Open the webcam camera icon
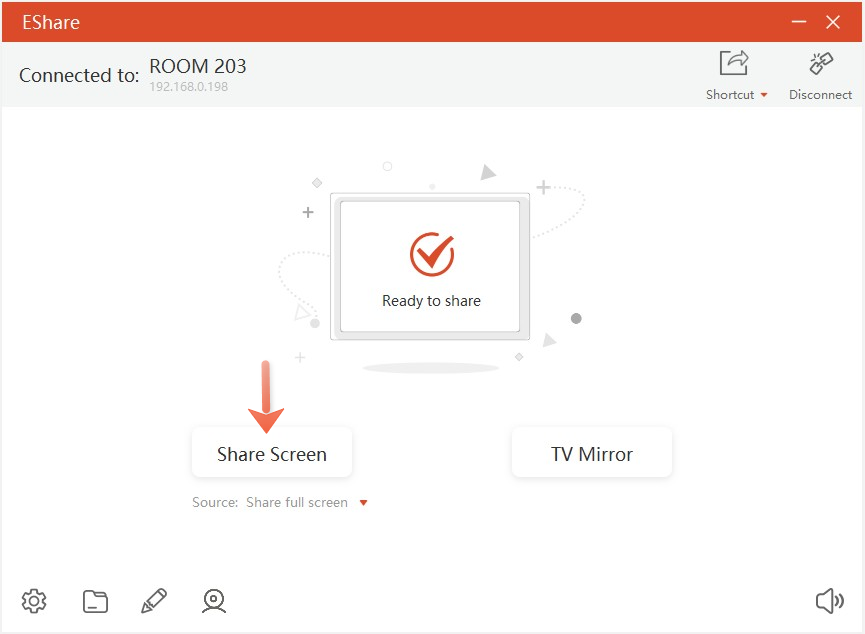Screen dimensions: 865x634 pyautogui.click(x=213, y=601)
